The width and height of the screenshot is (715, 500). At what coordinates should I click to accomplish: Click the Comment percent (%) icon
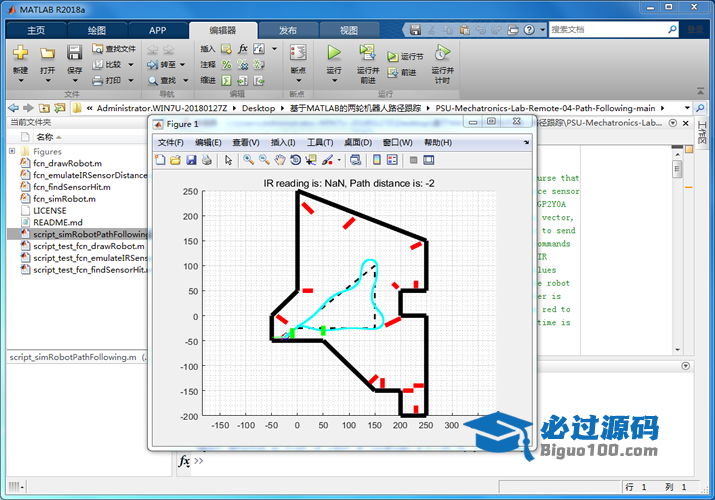click(226, 65)
